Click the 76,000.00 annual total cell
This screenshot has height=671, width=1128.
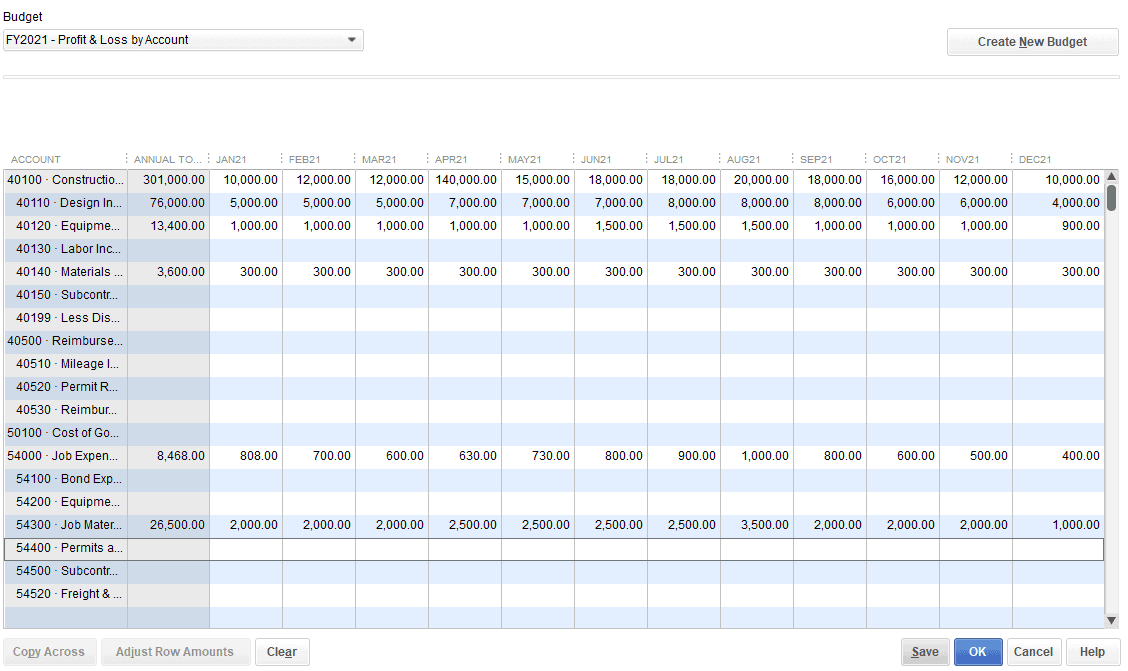point(168,203)
